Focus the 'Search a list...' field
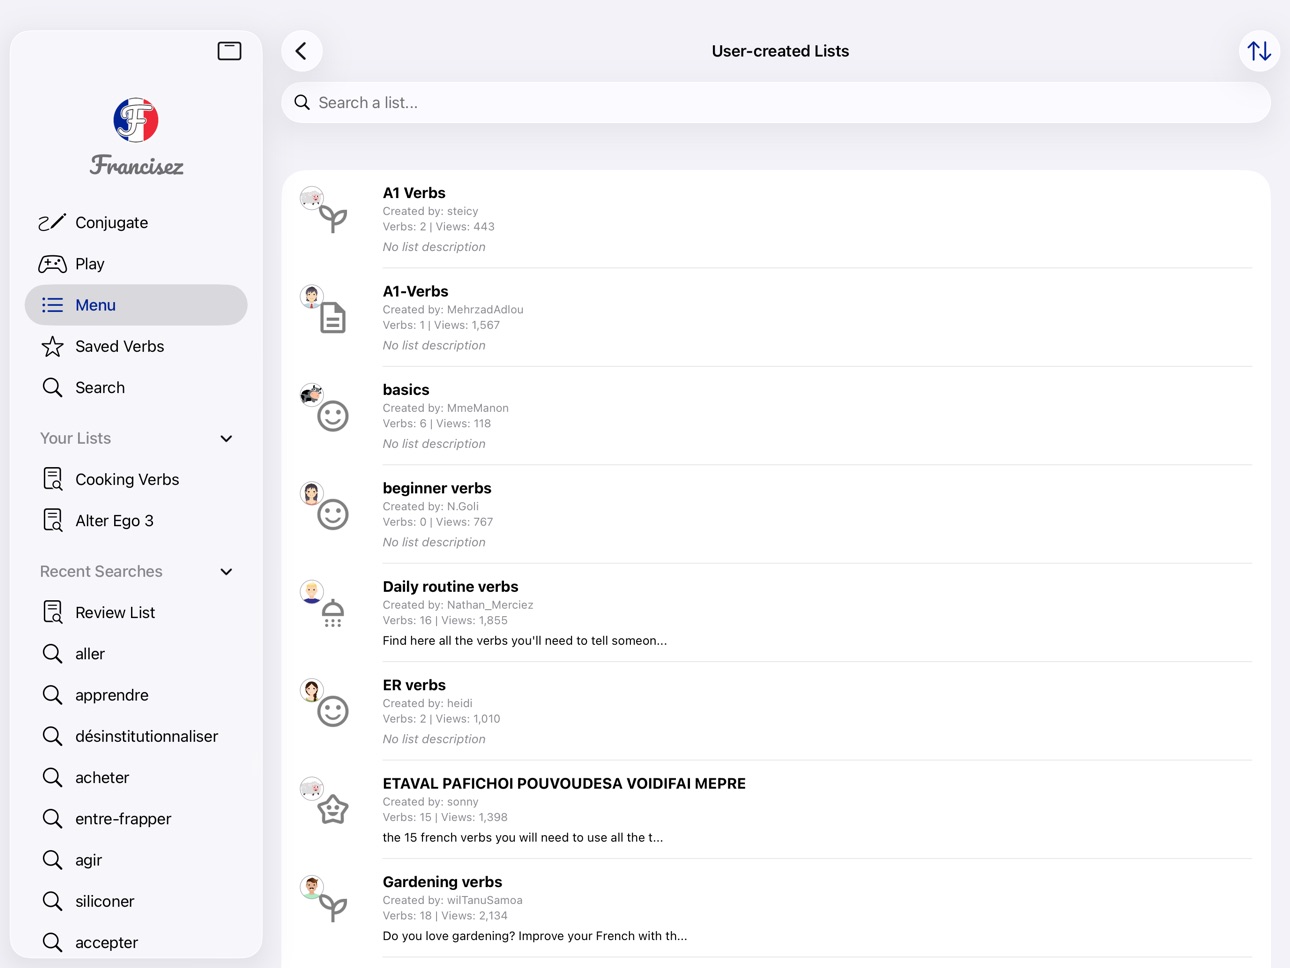1290x968 pixels. 776,102
